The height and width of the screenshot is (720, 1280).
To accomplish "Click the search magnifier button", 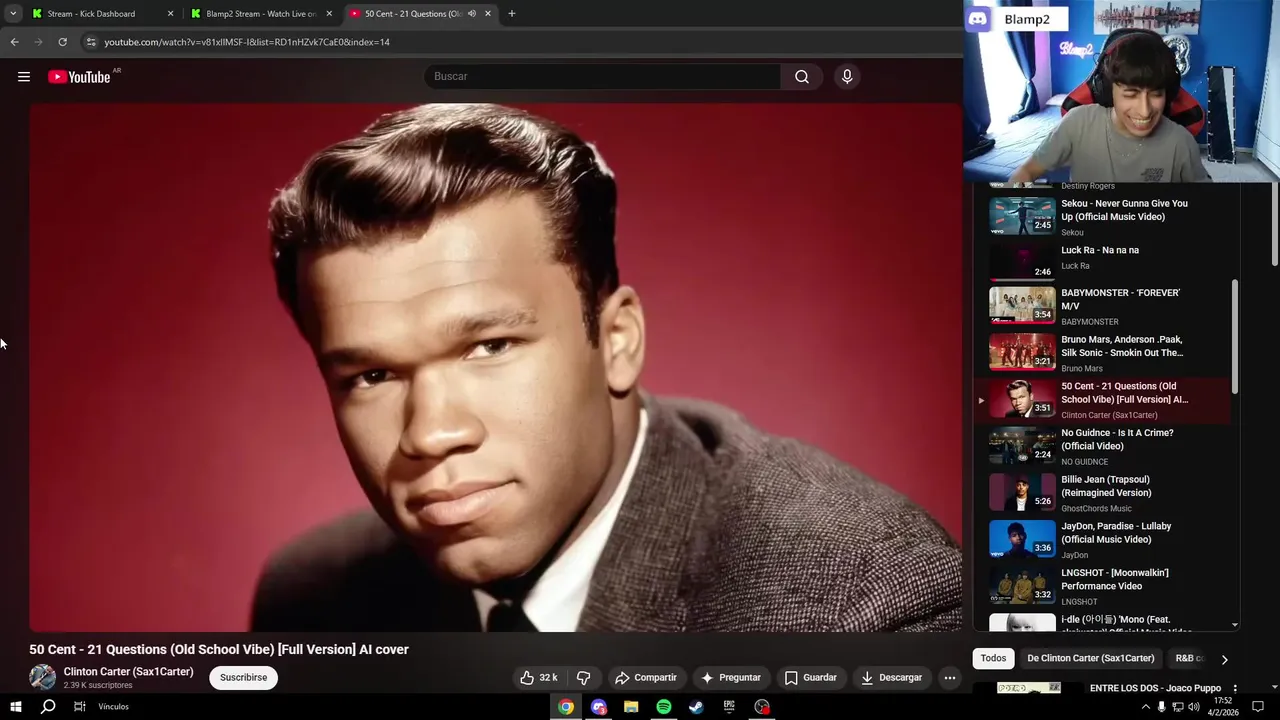I will tap(802, 77).
